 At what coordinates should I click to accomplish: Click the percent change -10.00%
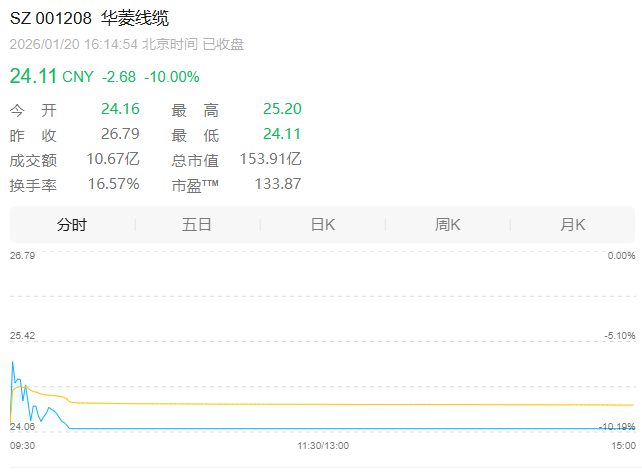coord(172,77)
